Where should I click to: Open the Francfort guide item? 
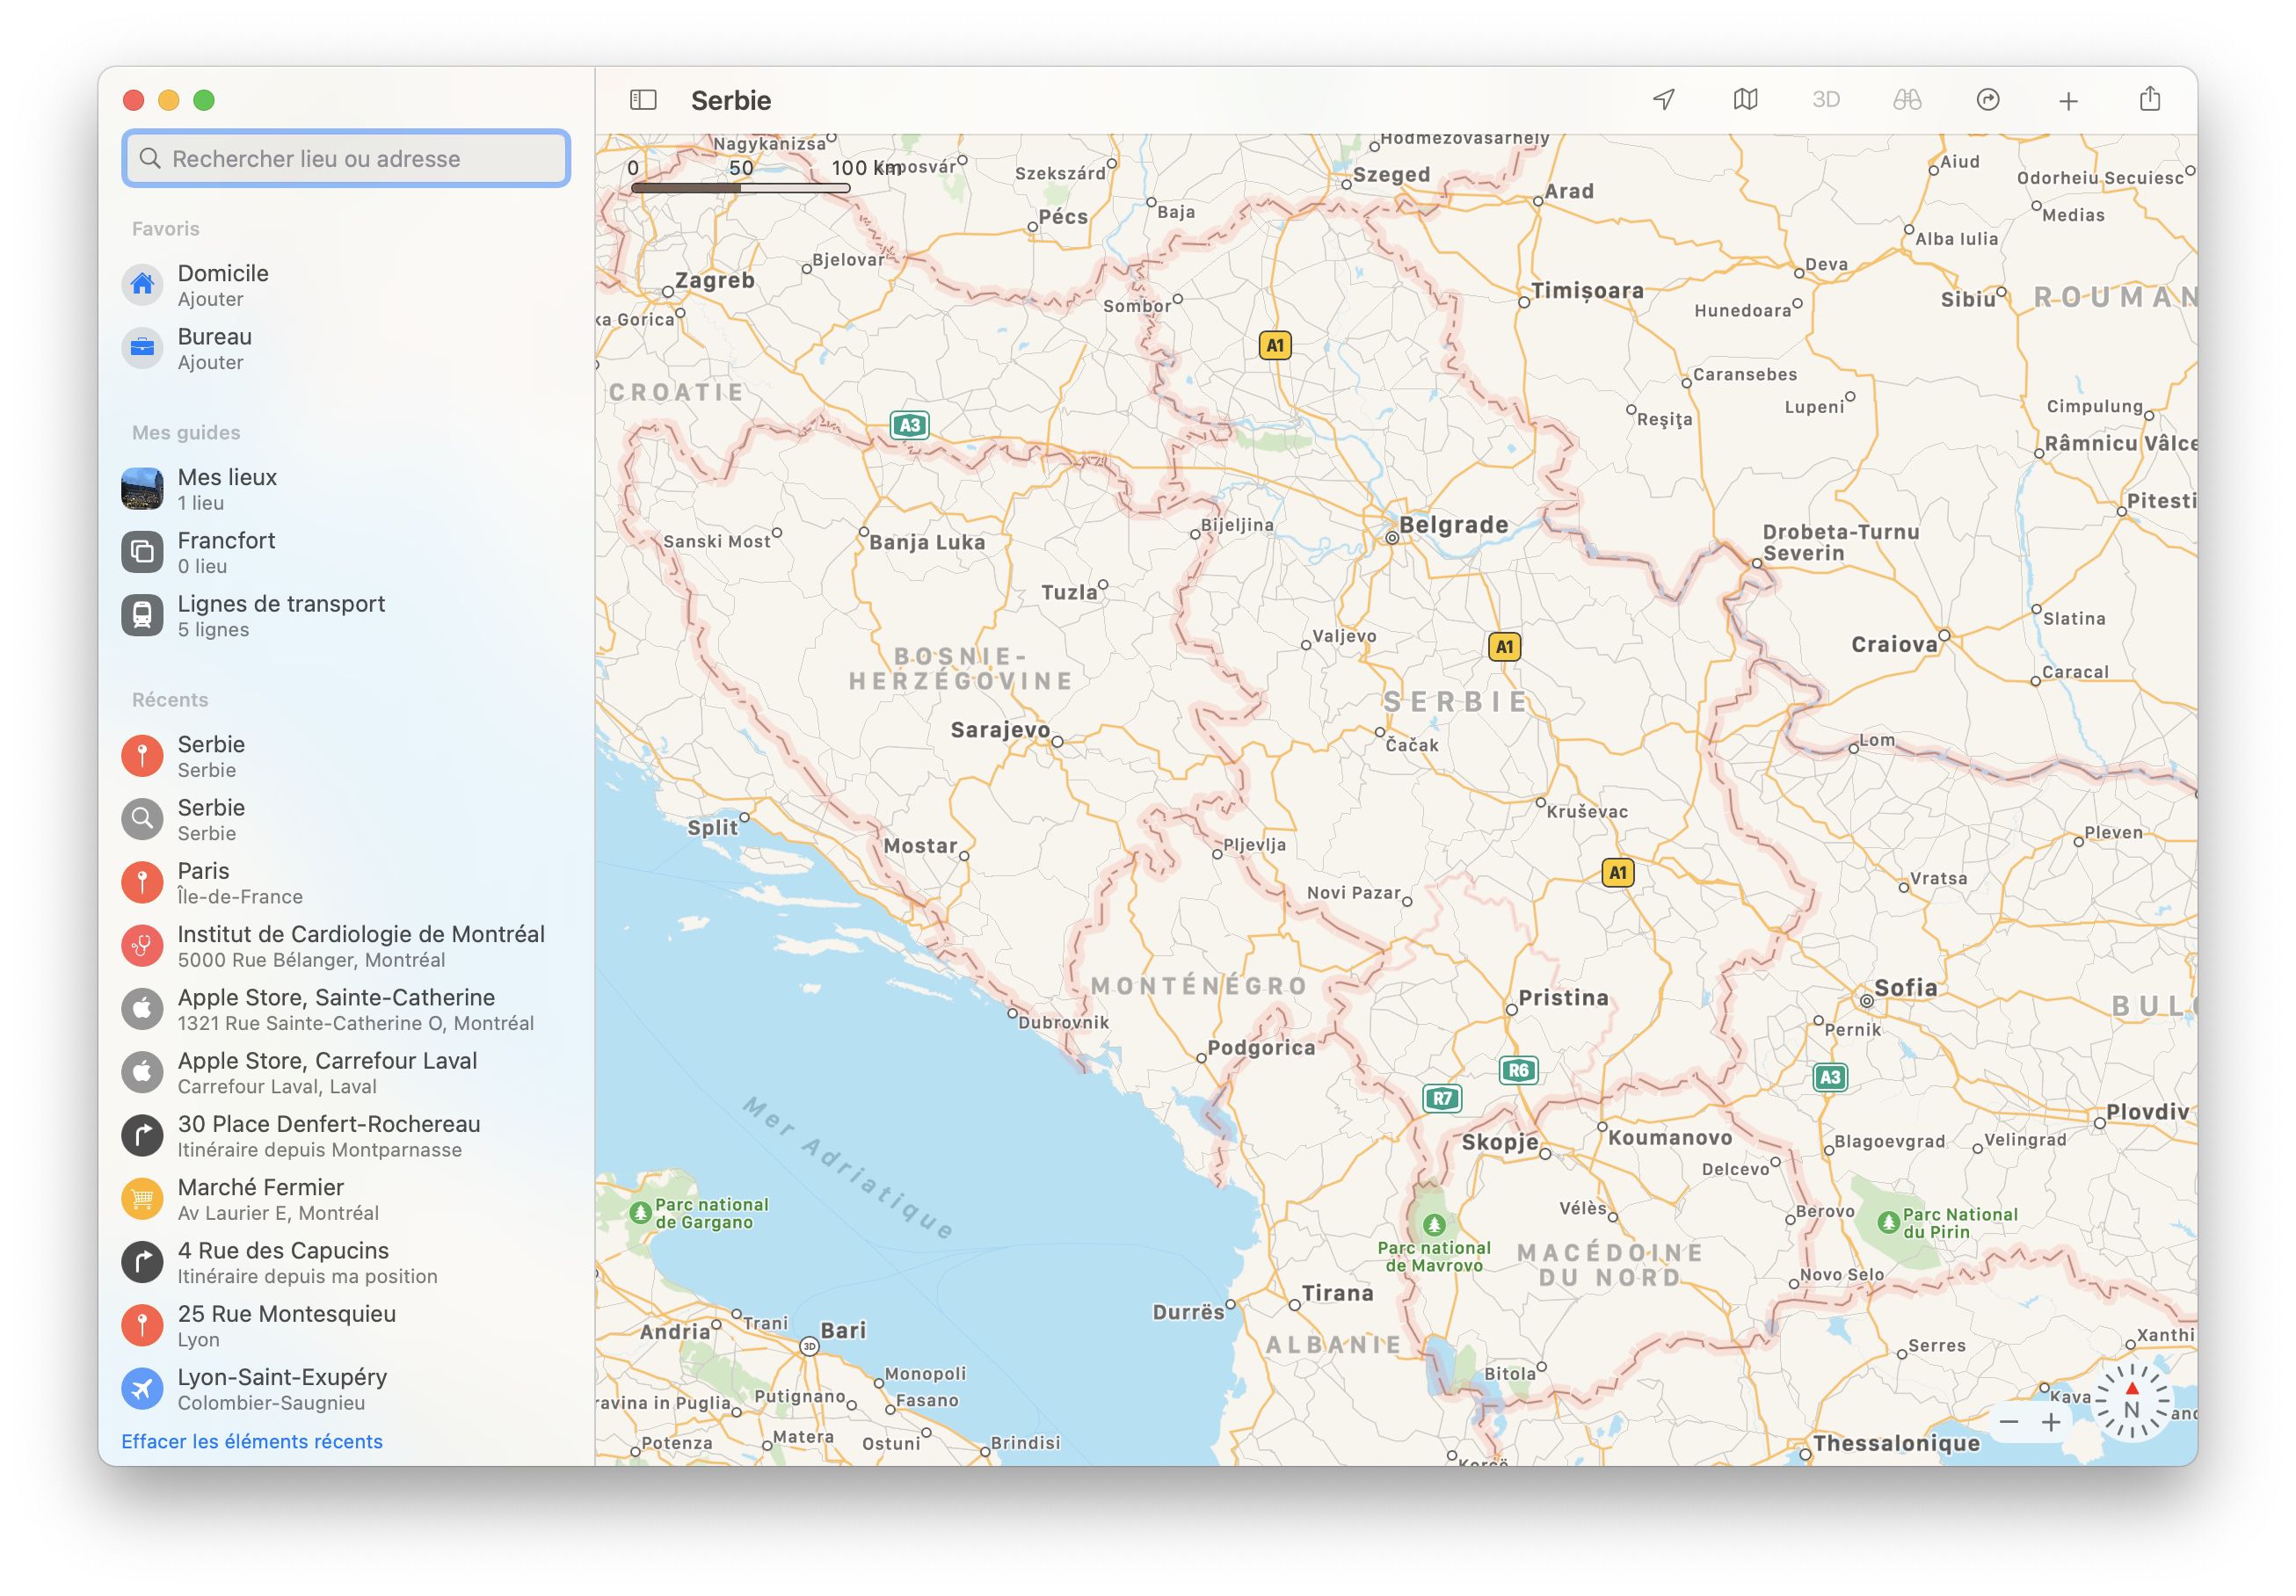click(x=226, y=552)
